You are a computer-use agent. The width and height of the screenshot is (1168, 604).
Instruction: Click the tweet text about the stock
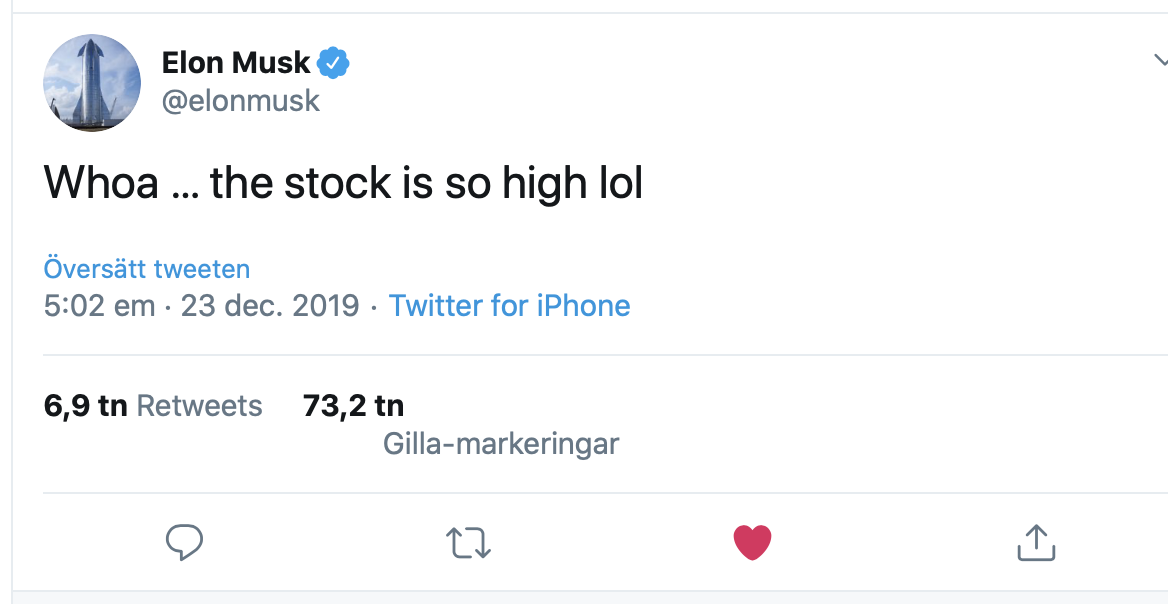click(343, 183)
